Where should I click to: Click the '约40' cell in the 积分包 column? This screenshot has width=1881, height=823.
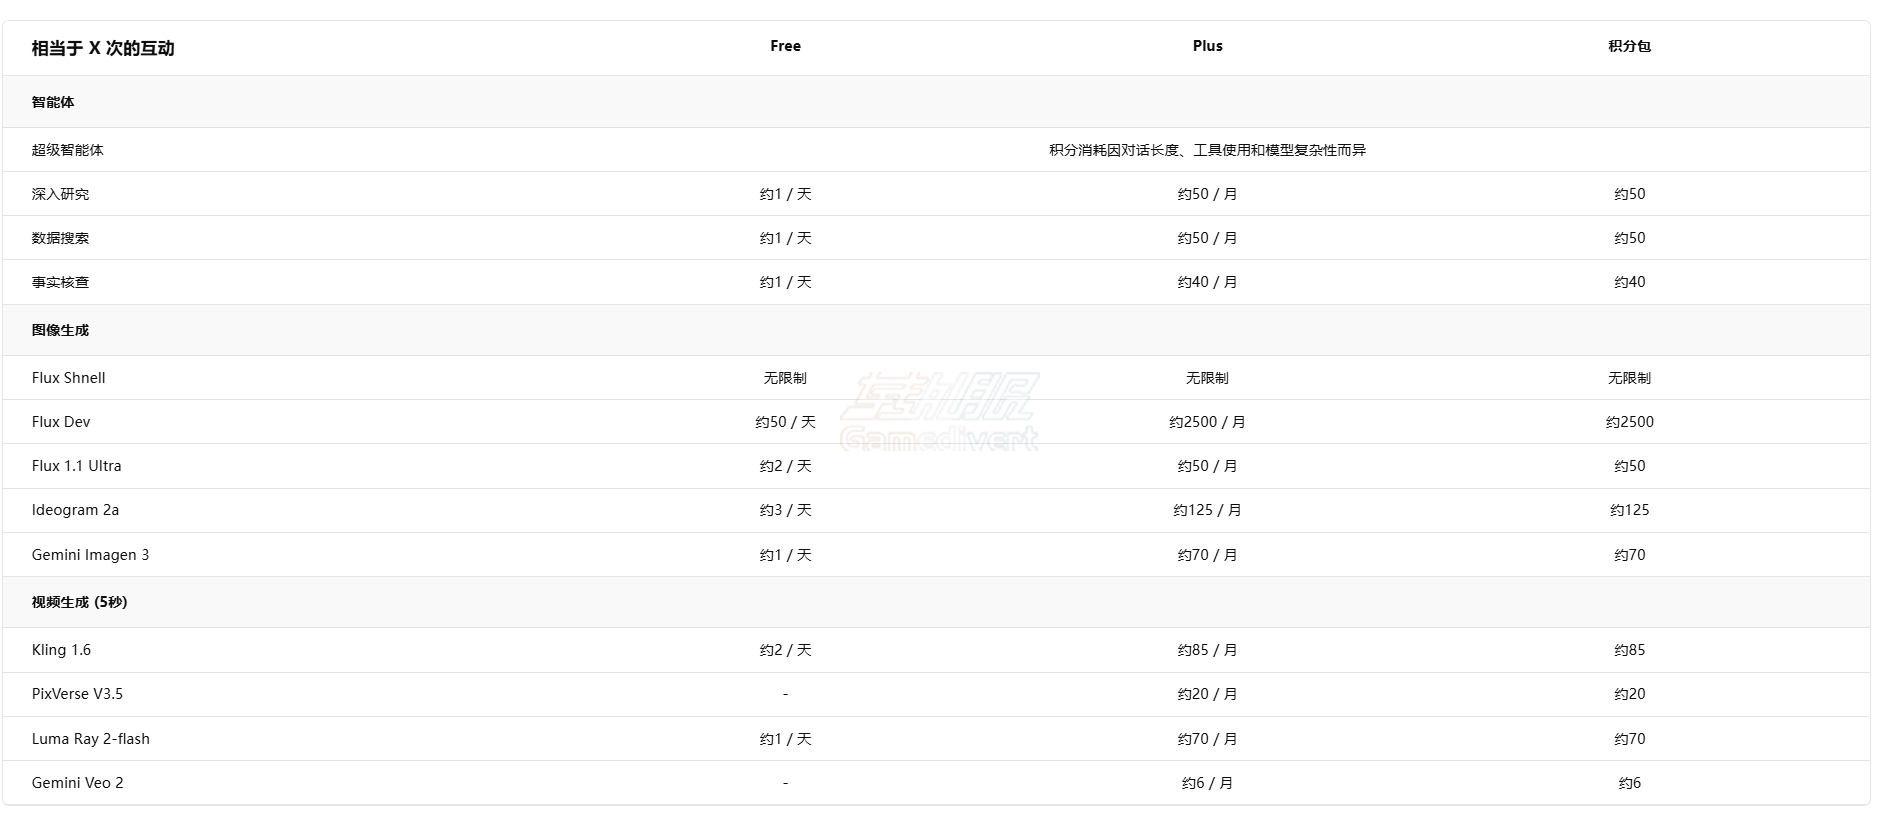[x=1629, y=282]
